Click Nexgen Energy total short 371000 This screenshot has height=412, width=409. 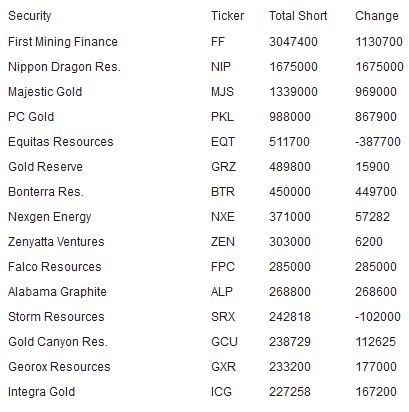coord(290,217)
